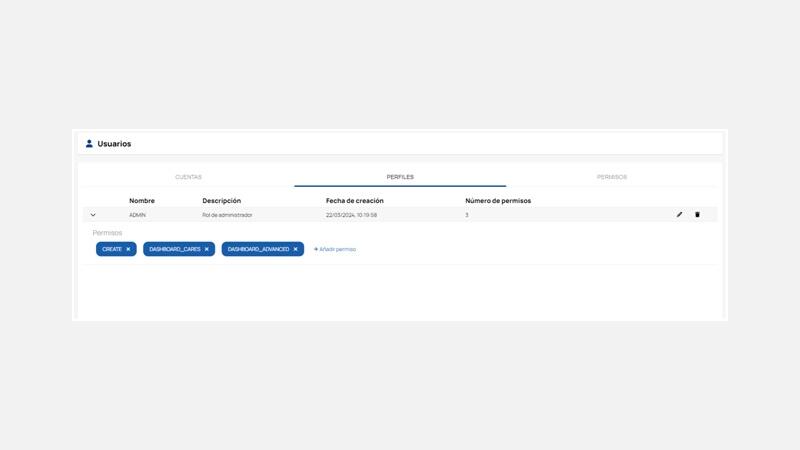Remove the CREATE permission chip

coord(128,249)
